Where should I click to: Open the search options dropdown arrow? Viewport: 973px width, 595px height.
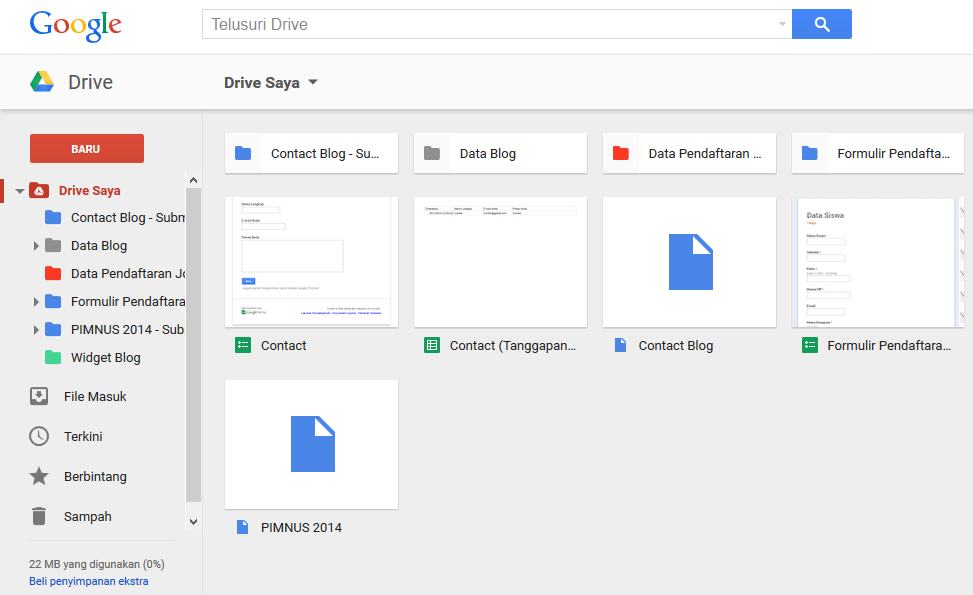tap(781, 23)
